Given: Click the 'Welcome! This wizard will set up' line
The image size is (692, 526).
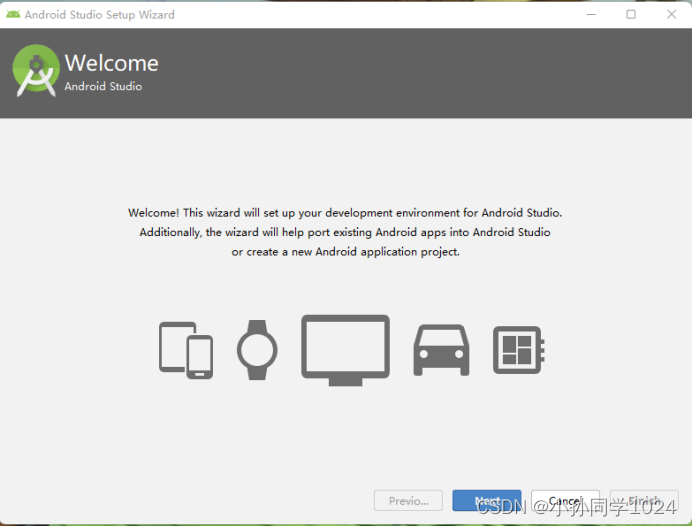Looking at the screenshot, I should (345, 213).
